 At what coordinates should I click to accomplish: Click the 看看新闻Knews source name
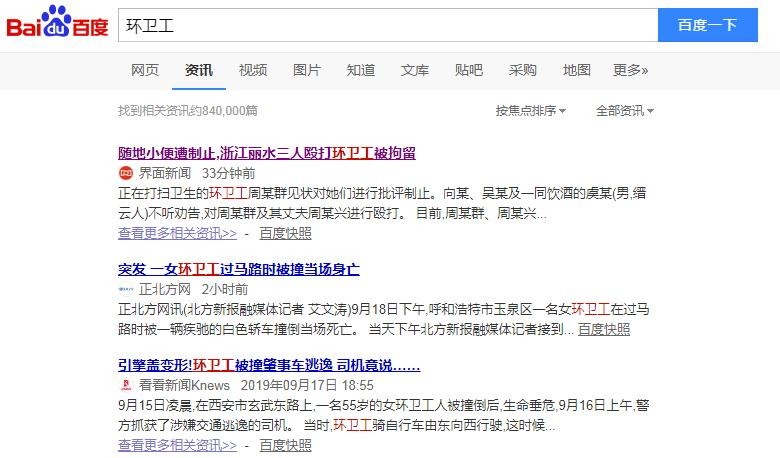pos(184,385)
